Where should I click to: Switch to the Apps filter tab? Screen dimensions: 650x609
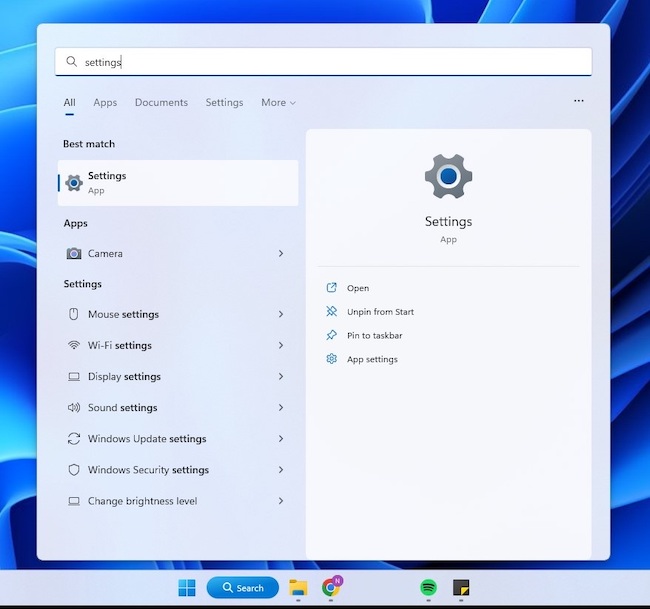click(x=105, y=102)
